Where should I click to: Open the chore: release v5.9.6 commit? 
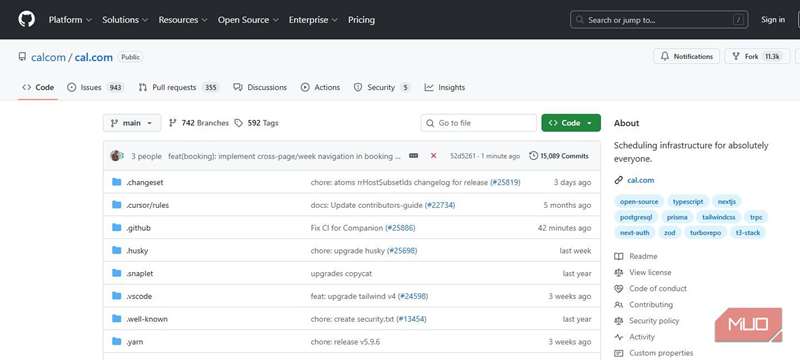[x=345, y=342]
